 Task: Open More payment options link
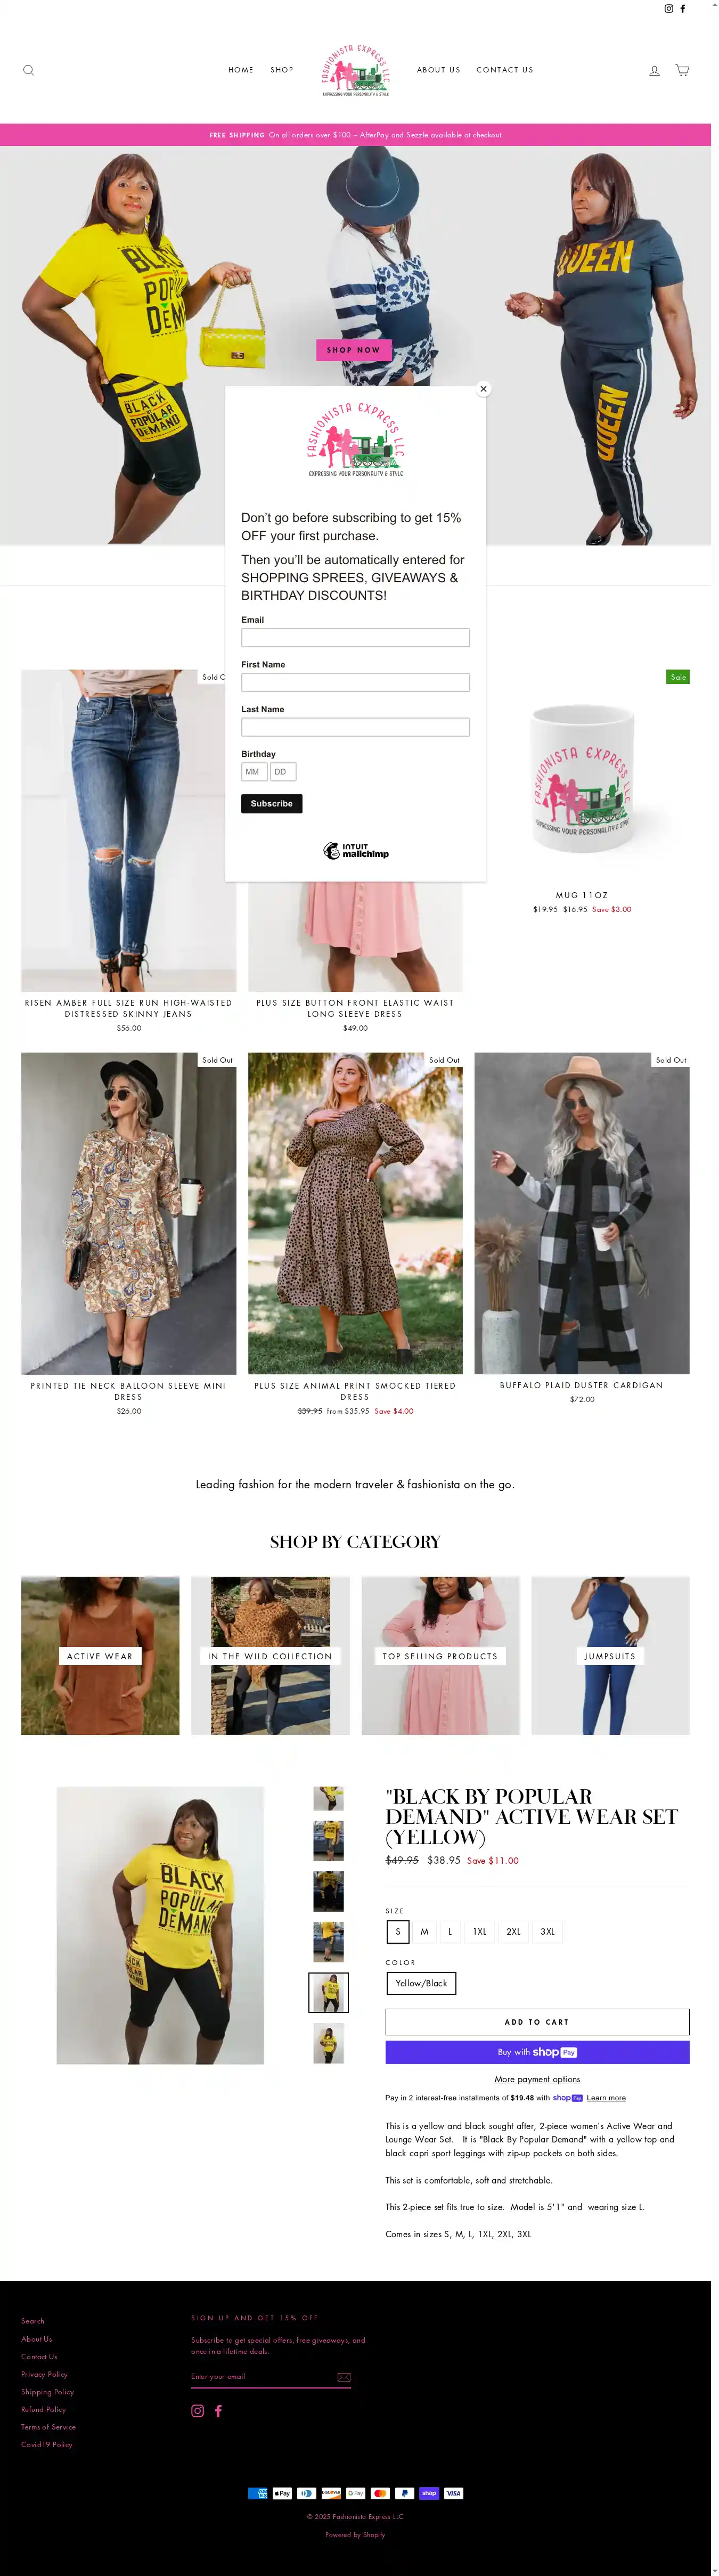point(537,2079)
